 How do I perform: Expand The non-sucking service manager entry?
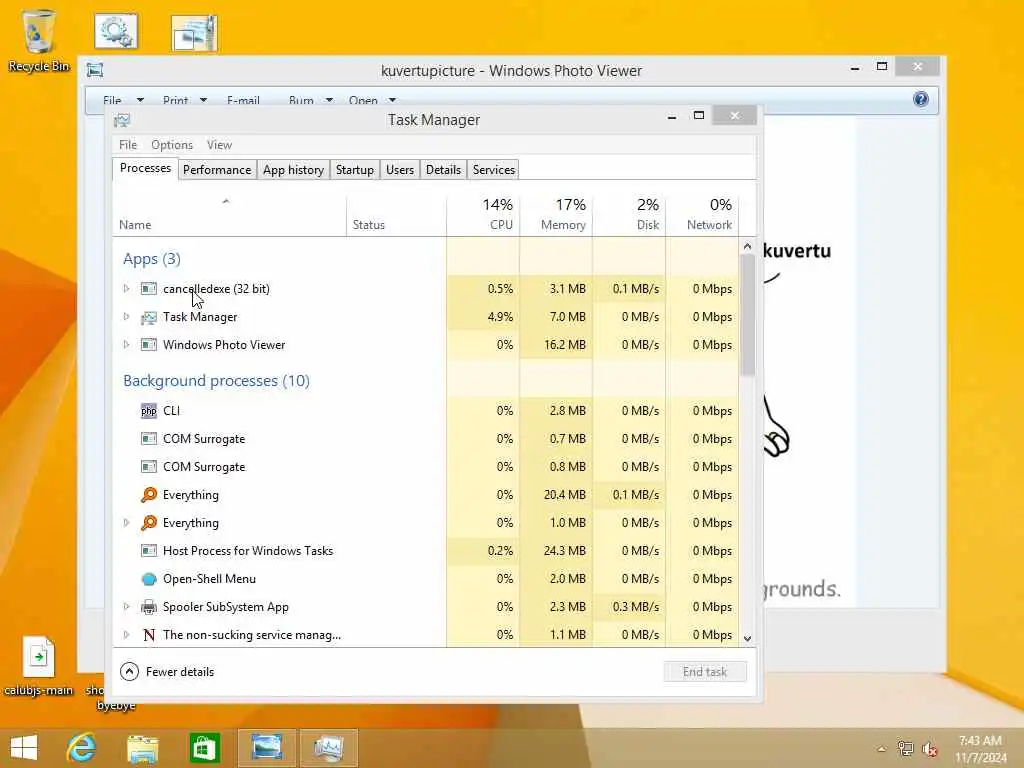point(127,635)
